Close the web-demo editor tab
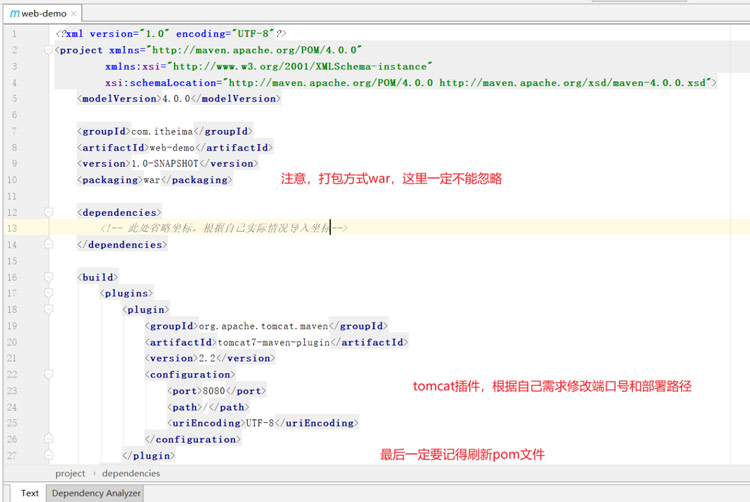This screenshot has width=750, height=502. pyautogui.click(x=74, y=14)
